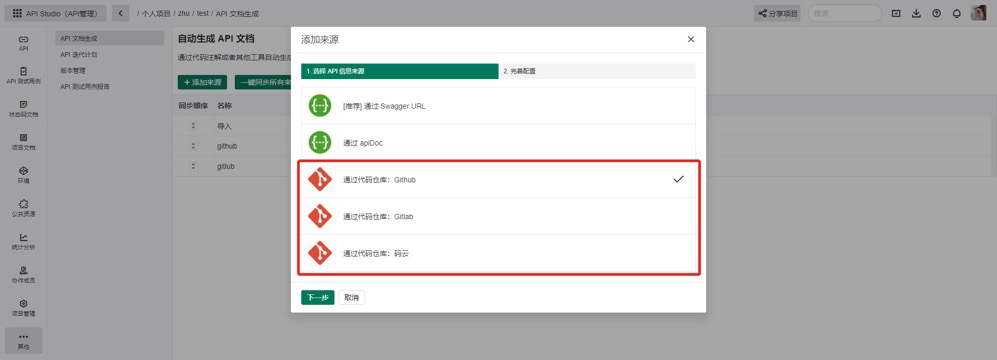Screen dimensions: 997x360
Task: Open the API section in sidebar
Action: [x=24, y=43]
